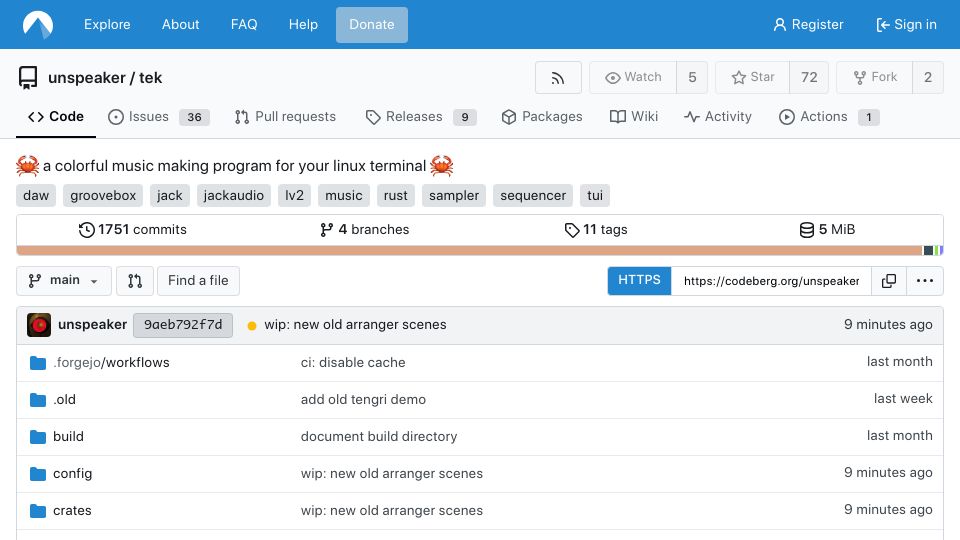Open the build folder
The height and width of the screenshot is (540, 960).
68,437
